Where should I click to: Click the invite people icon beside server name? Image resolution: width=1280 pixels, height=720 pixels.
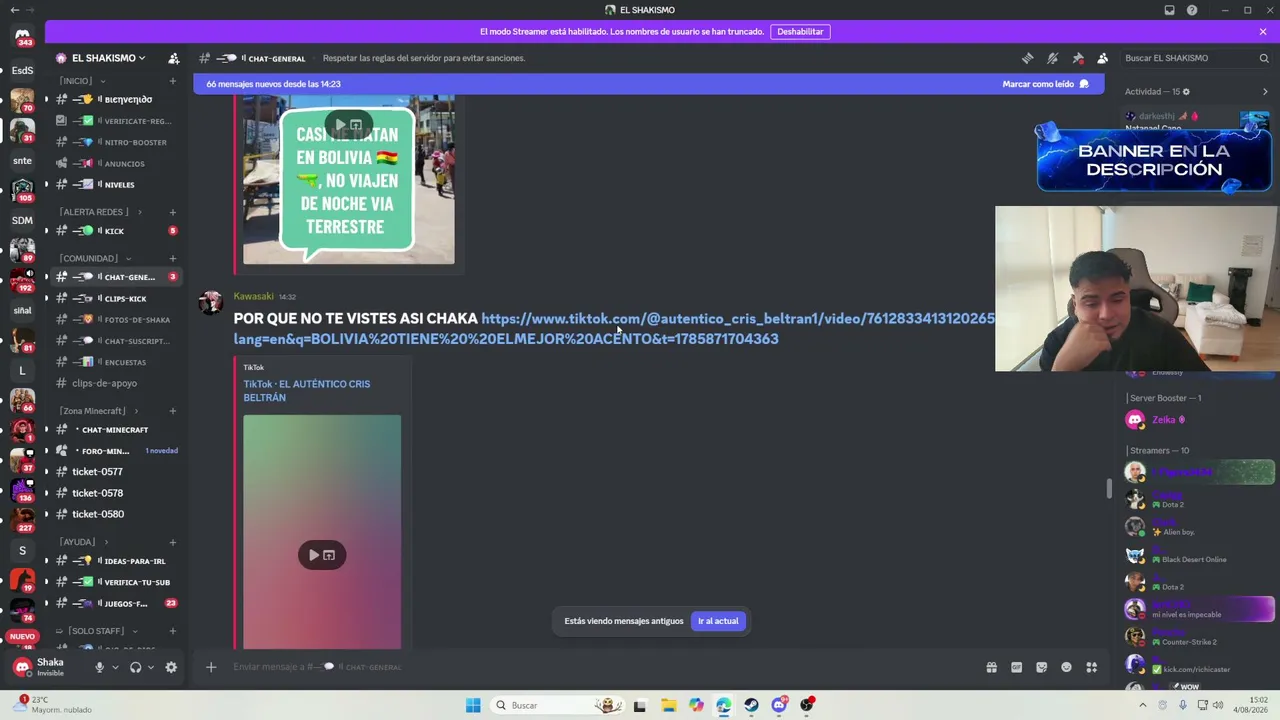[173, 58]
